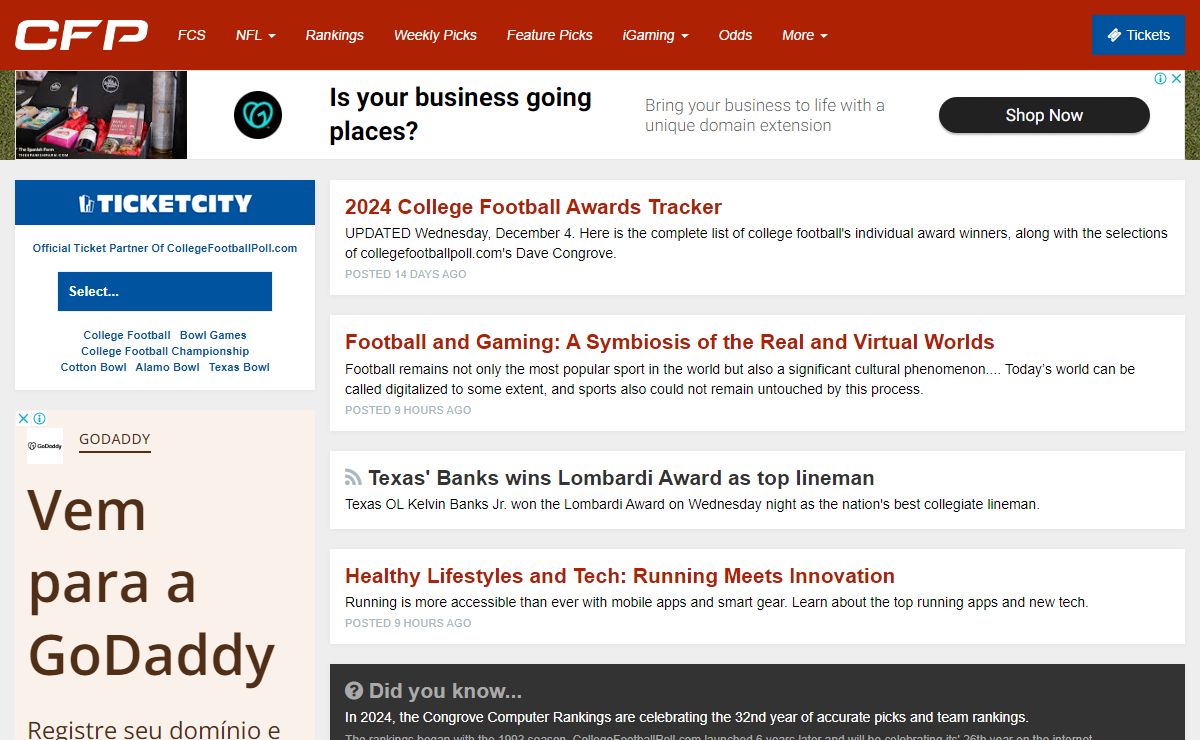The width and height of the screenshot is (1200, 740).
Task: Click the Texas OL Kelvin Banks Jr. summary text
Action: pos(692,504)
